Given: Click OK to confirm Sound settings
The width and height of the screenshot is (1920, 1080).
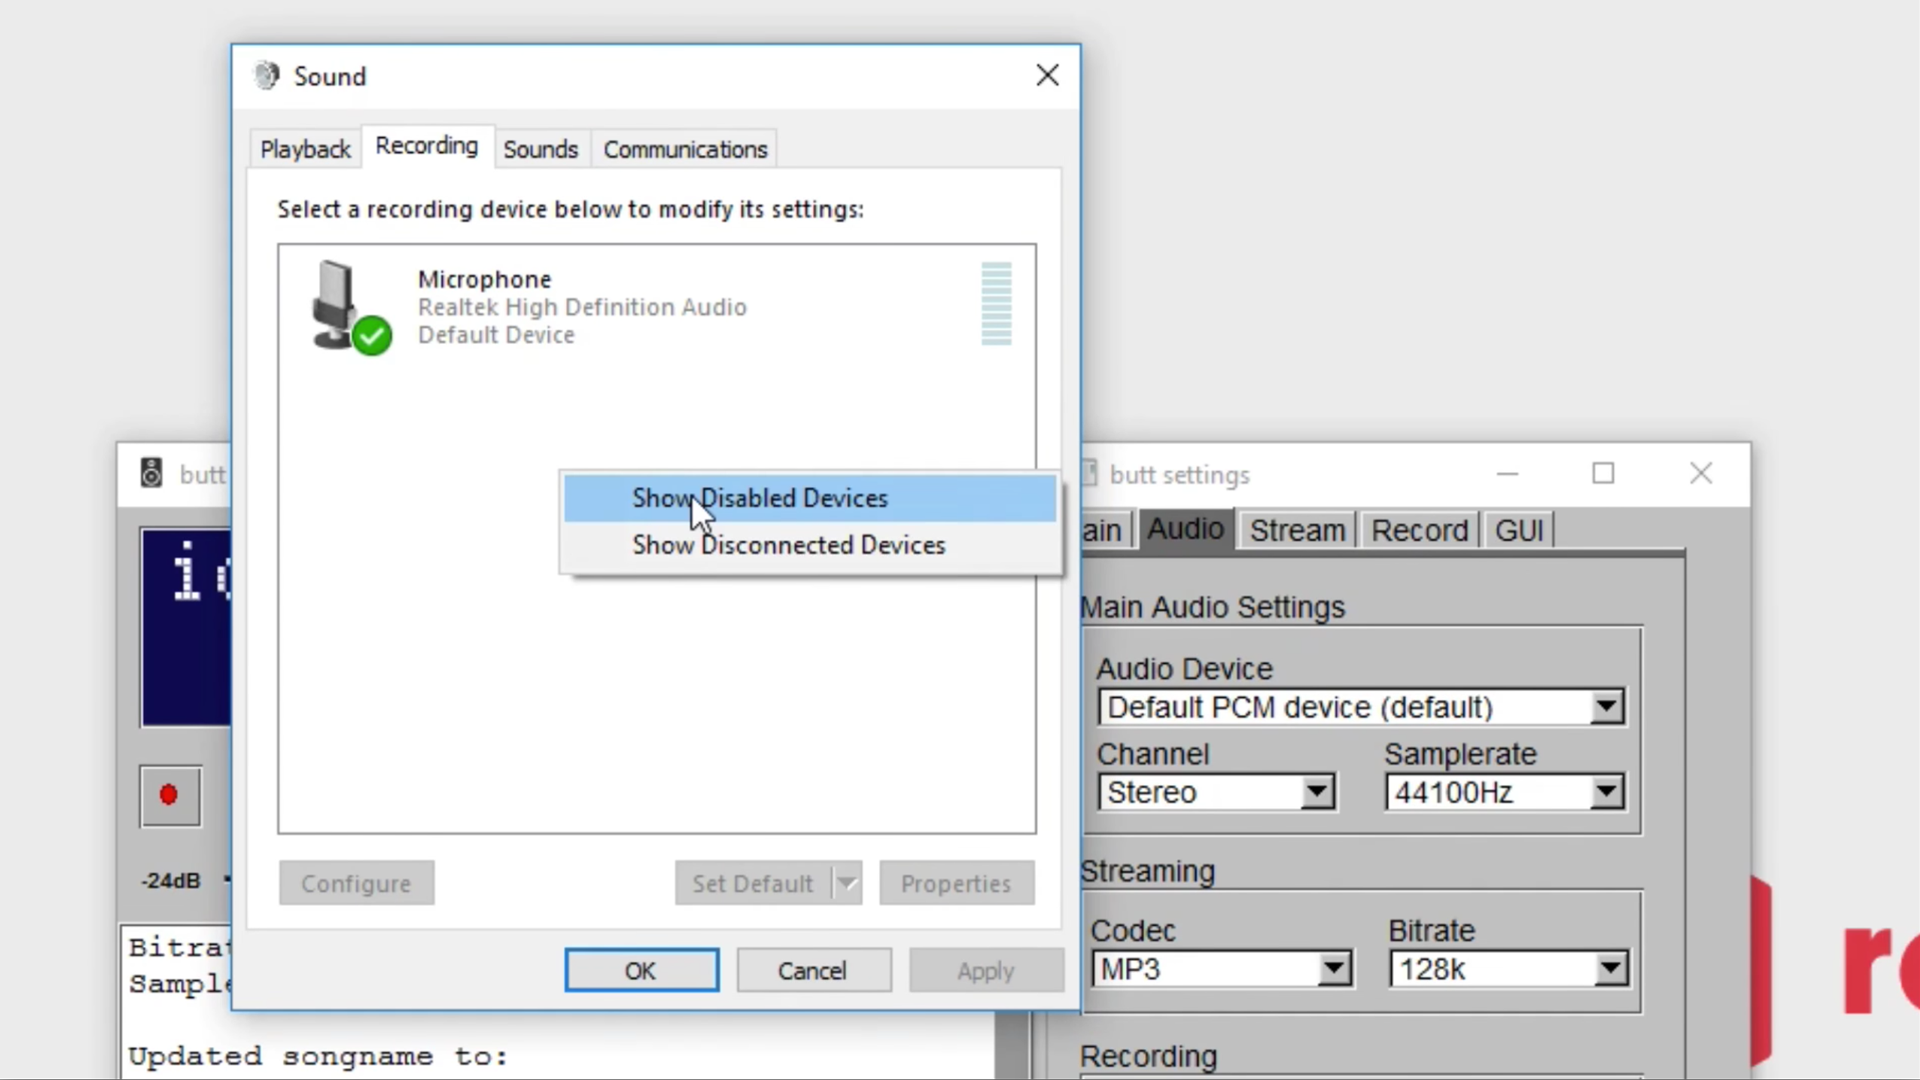Looking at the screenshot, I should coord(640,969).
